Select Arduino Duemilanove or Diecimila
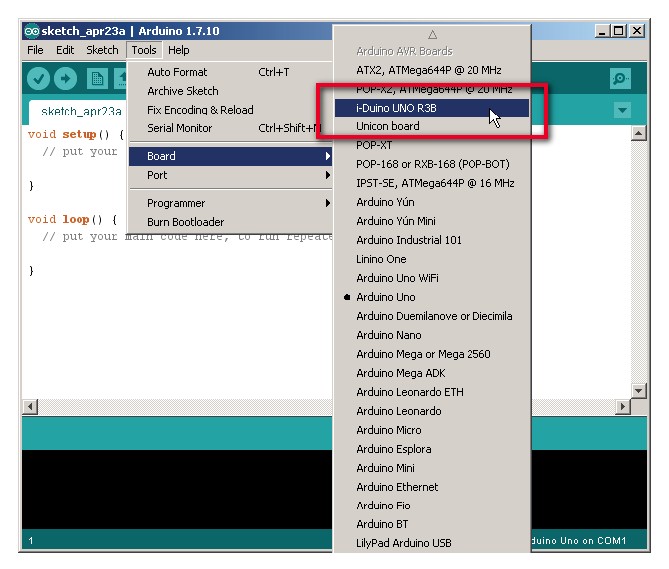 coord(432,316)
